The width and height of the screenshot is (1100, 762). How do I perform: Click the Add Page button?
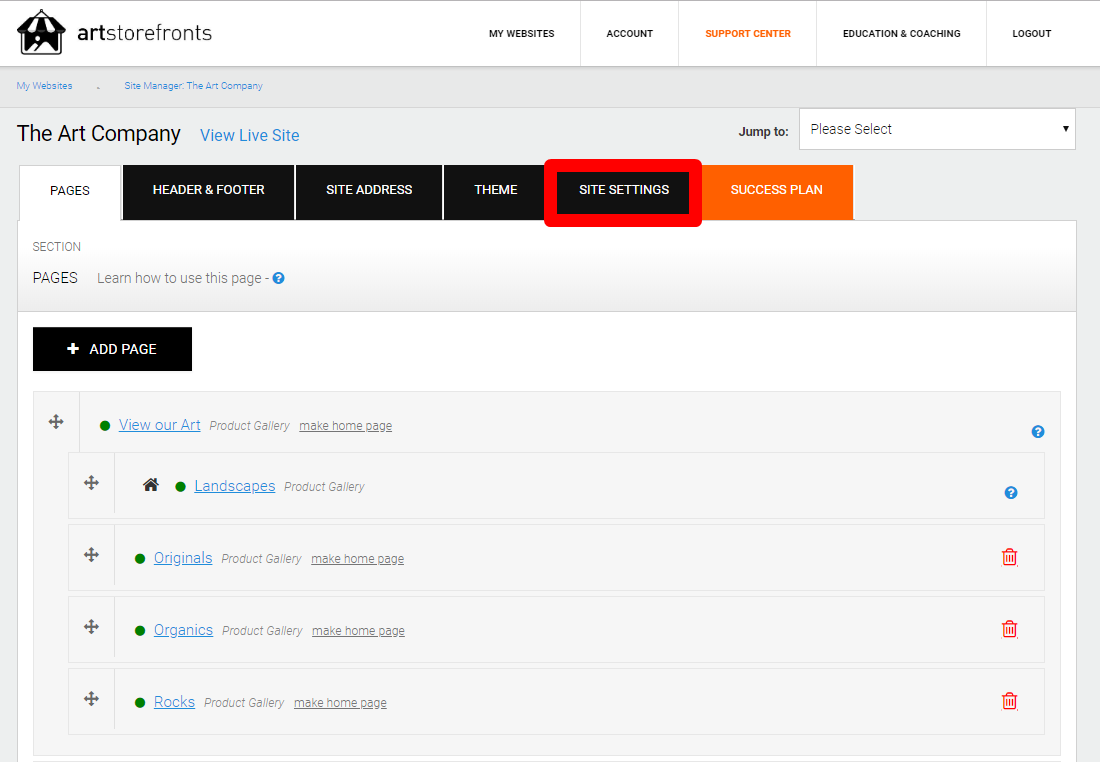coord(112,348)
